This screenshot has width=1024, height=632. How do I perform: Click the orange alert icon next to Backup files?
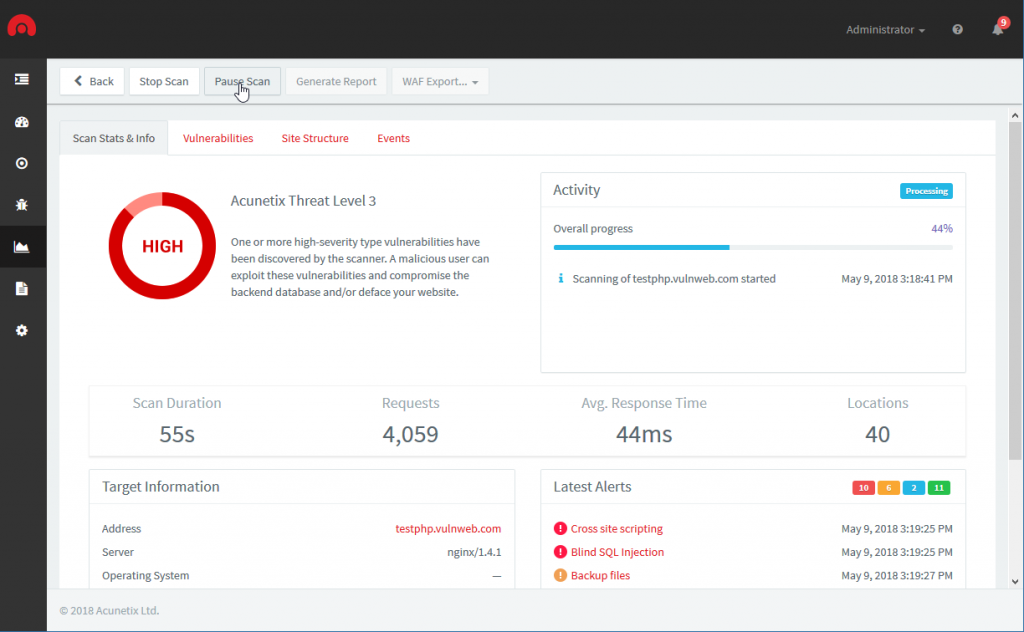coord(560,576)
